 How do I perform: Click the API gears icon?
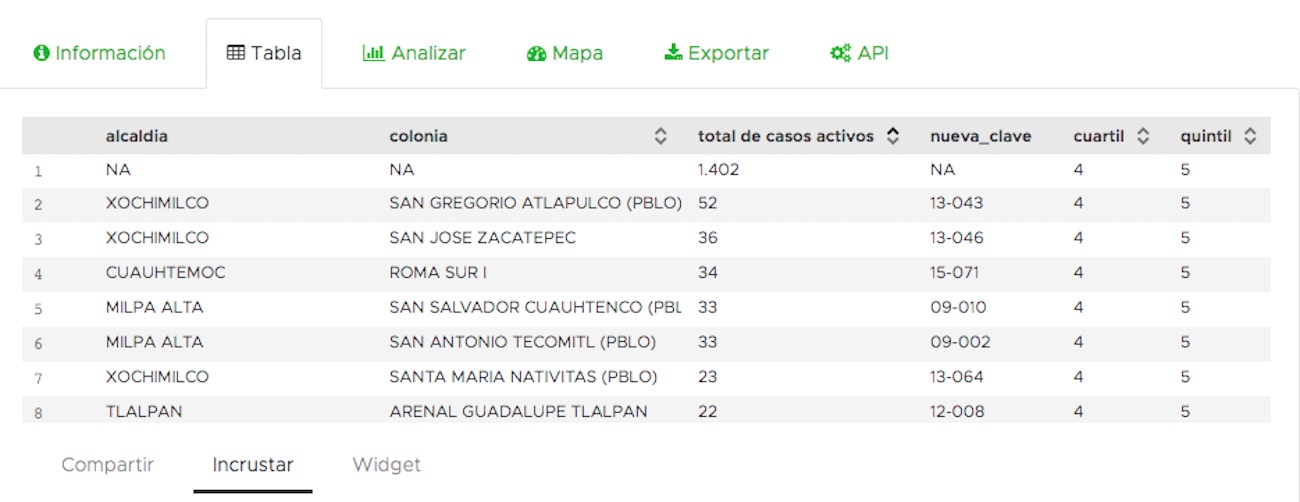click(x=840, y=53)
